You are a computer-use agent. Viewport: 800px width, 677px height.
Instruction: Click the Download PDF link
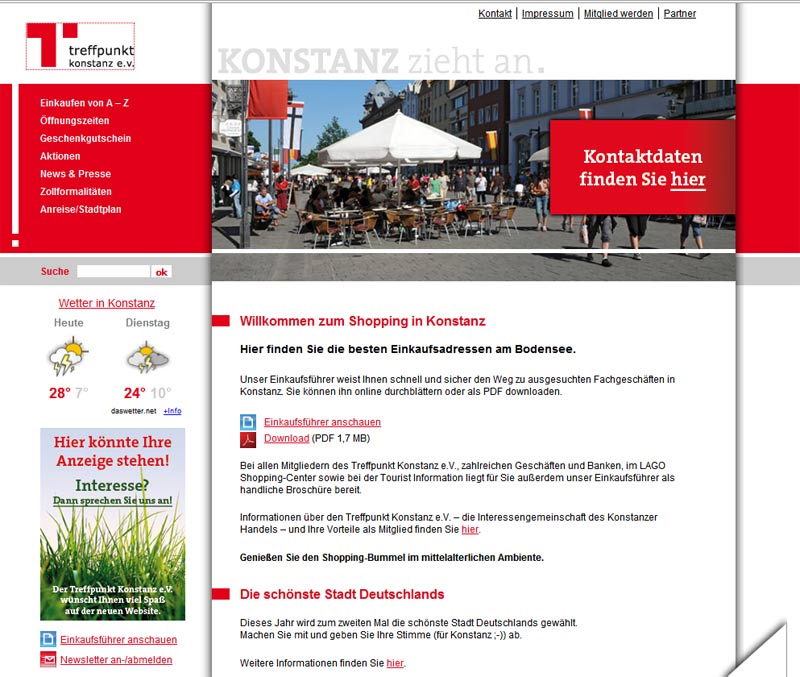286,438
